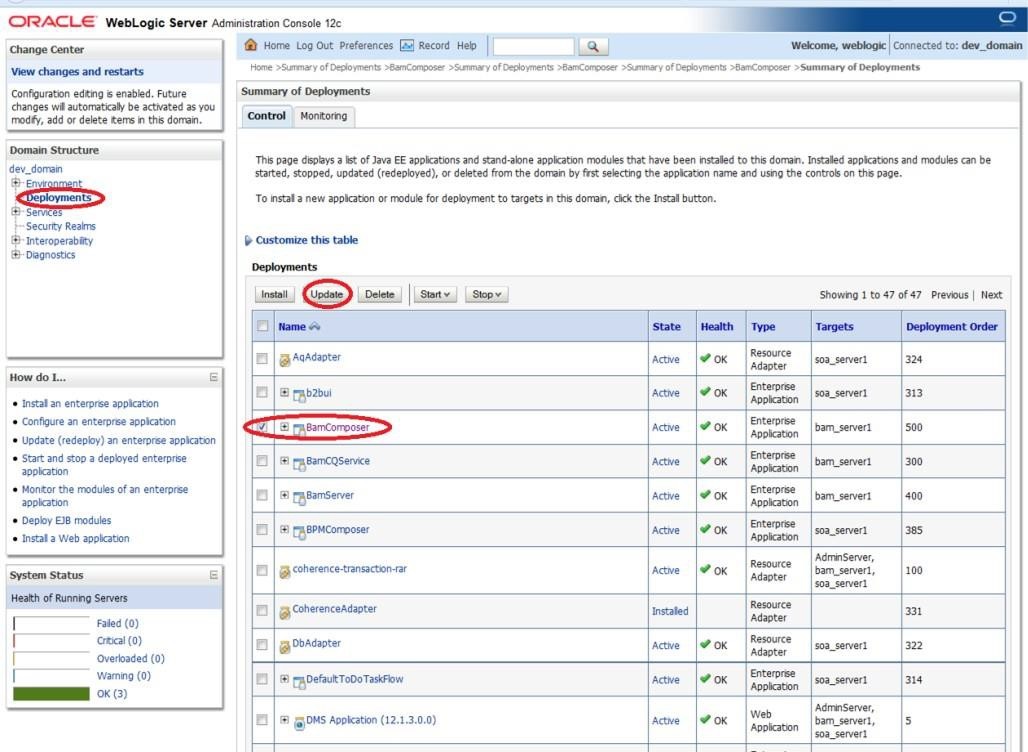Open the dev_domain root tree link
Viewport: 1028px width, 752px height.
36,169
